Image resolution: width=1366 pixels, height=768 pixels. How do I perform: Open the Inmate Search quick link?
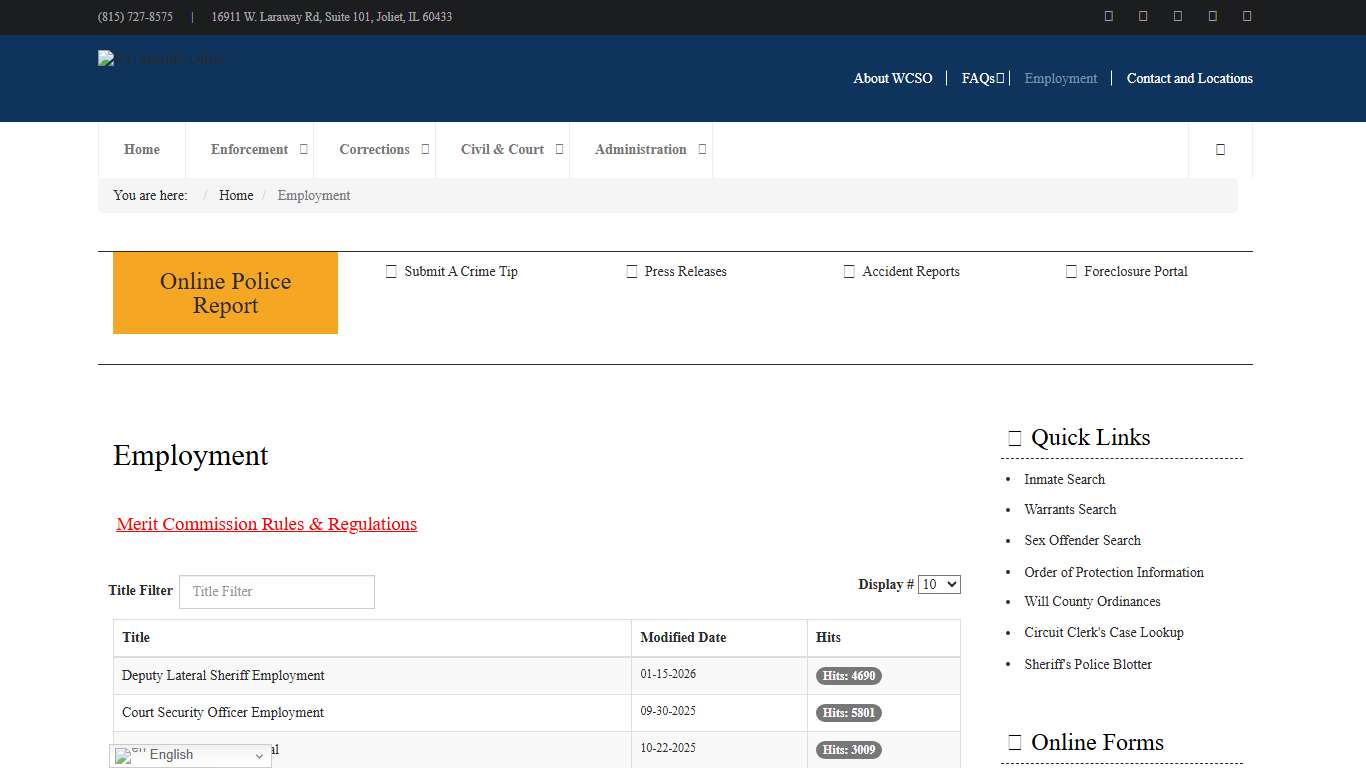click(1064, 480)
